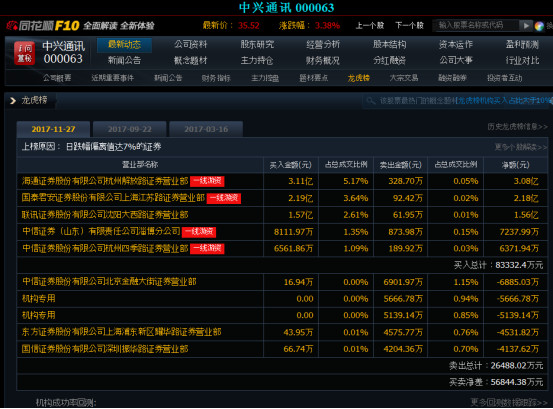The height and width of the screenshot is (409, 553).
Task: Open the 主力持仓 menu
Action: [x=257, y=60]
